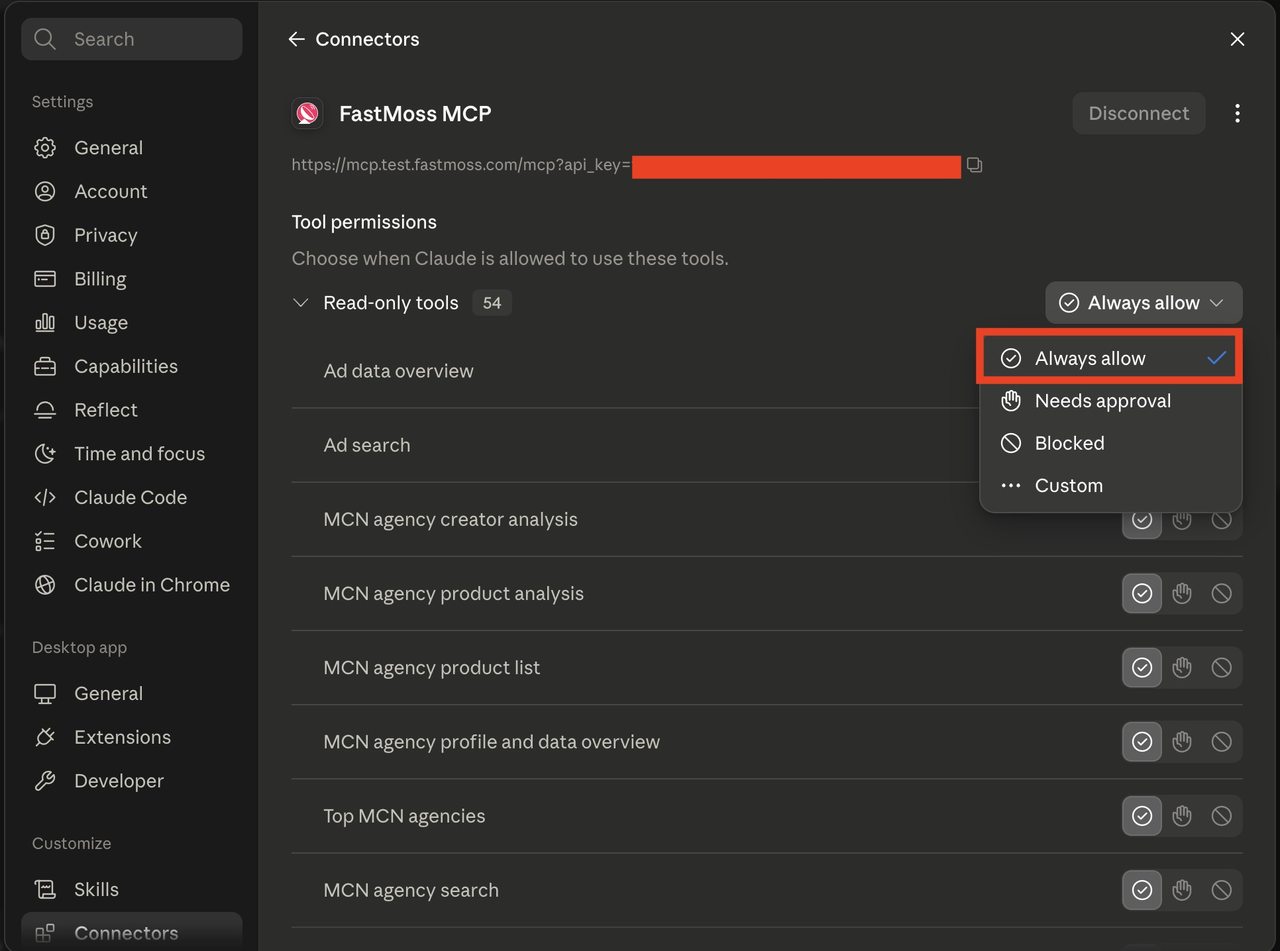1280x951 pixels.
Task: Always allow MCN agency product analysis
Action: pos(1142,594)
